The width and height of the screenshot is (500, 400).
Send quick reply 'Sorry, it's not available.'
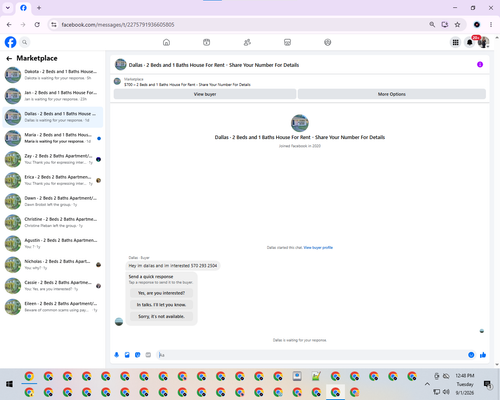pos(161,316)
